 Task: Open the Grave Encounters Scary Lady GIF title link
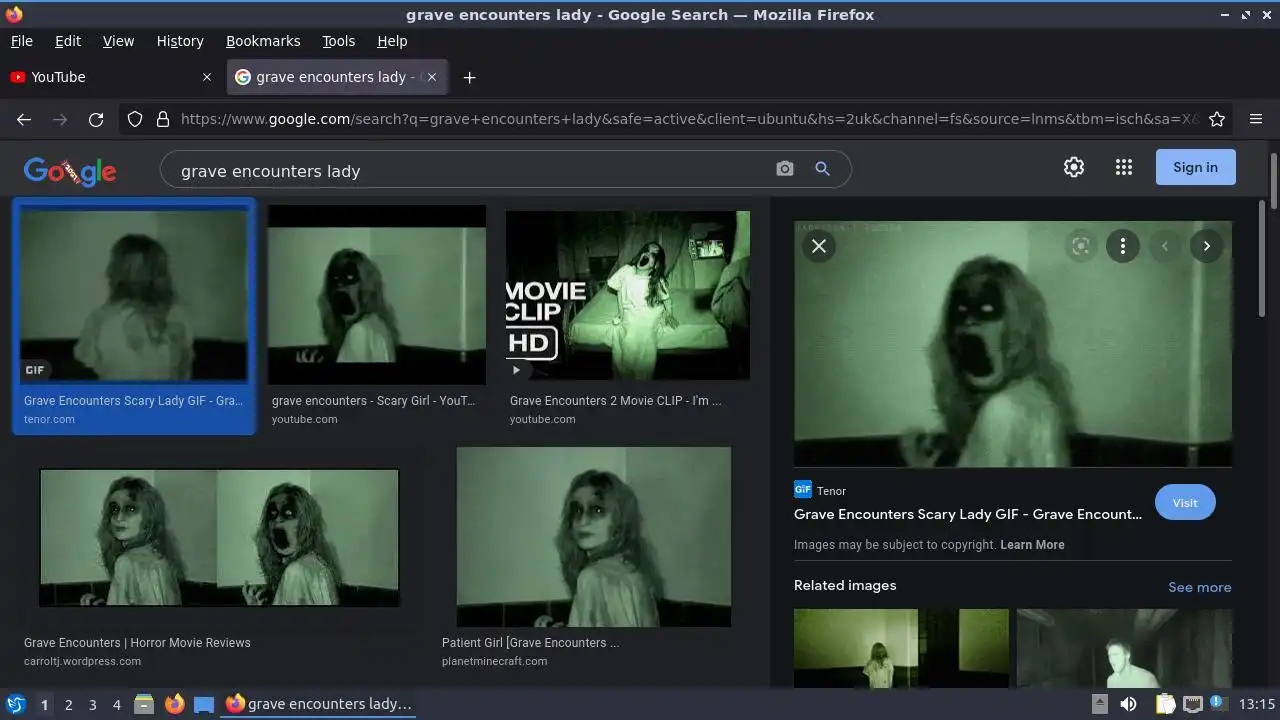point(968,514)
